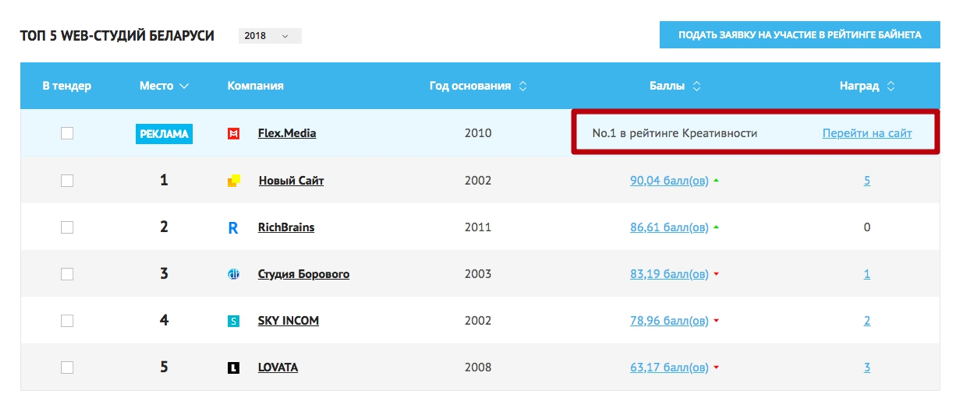Open the 5 awards link for Новый Сайт
The image size is (972, 418).
click(x=867, y=180)
